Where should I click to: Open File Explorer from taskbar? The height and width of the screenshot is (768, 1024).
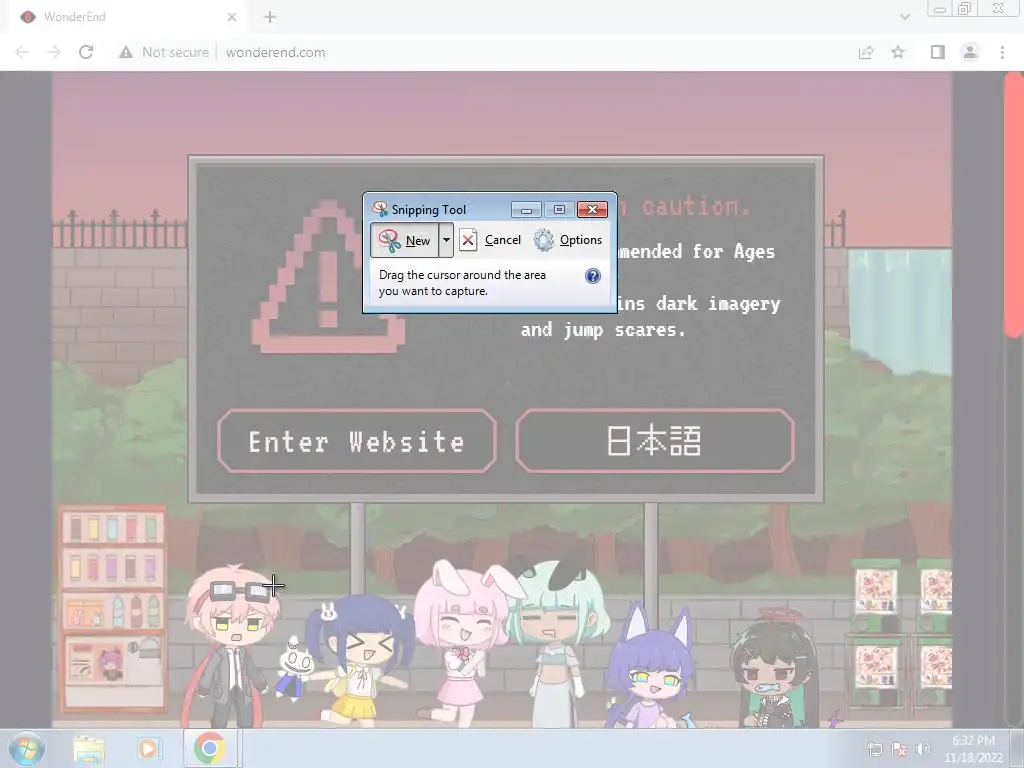click(89, 749)
